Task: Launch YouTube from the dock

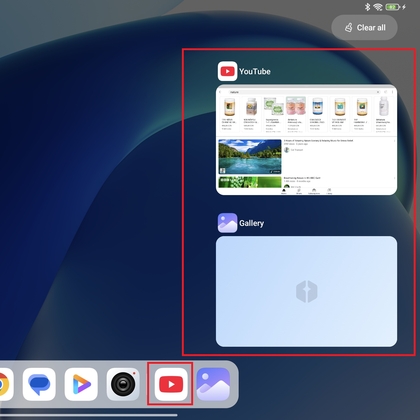Action: coord(171,384)
